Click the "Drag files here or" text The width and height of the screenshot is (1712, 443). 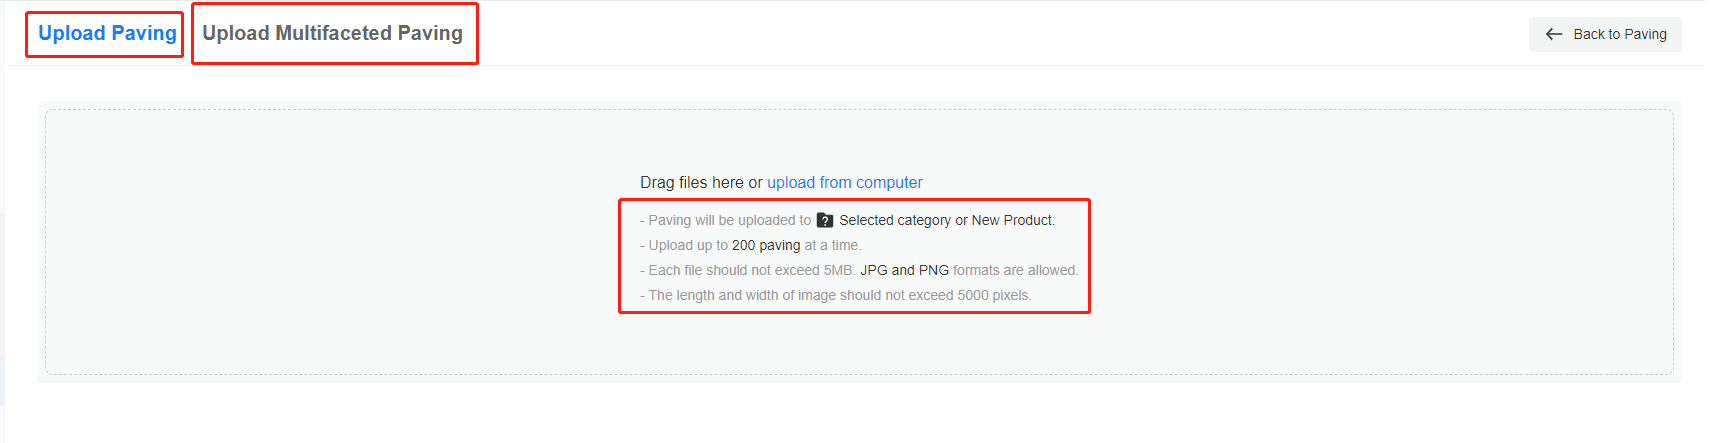coord(701,183)
